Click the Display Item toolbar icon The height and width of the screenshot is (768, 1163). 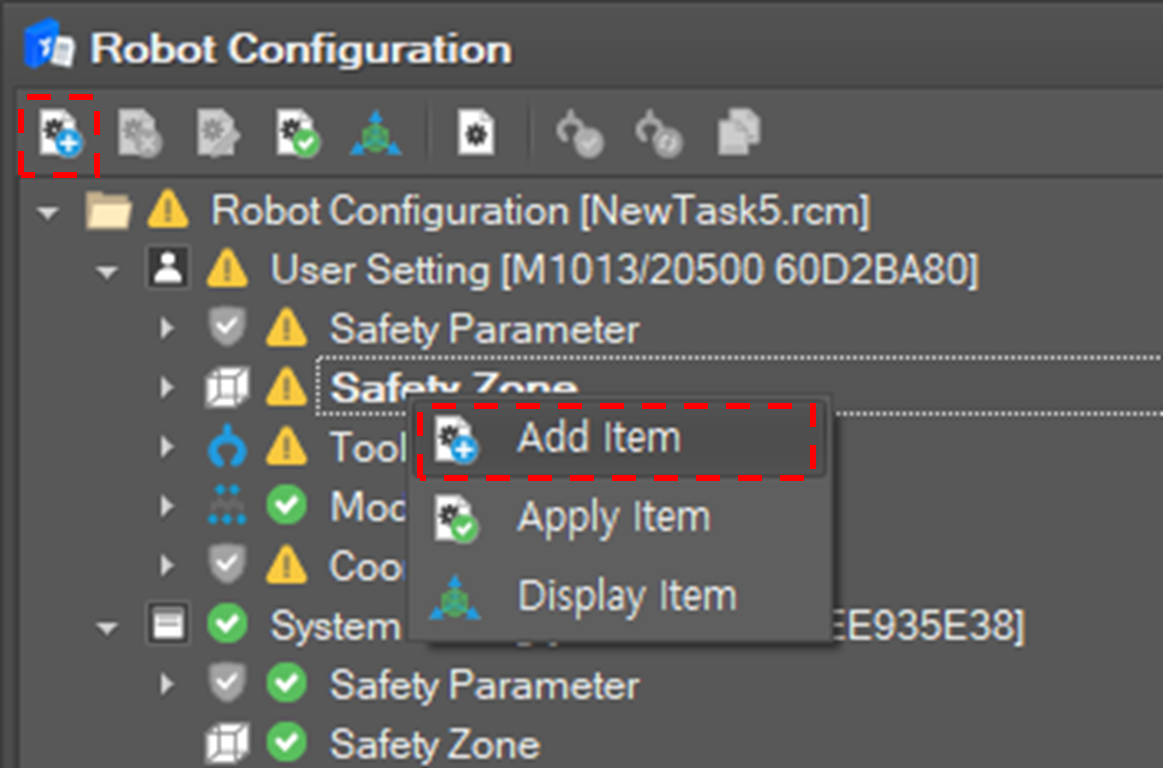376,134
